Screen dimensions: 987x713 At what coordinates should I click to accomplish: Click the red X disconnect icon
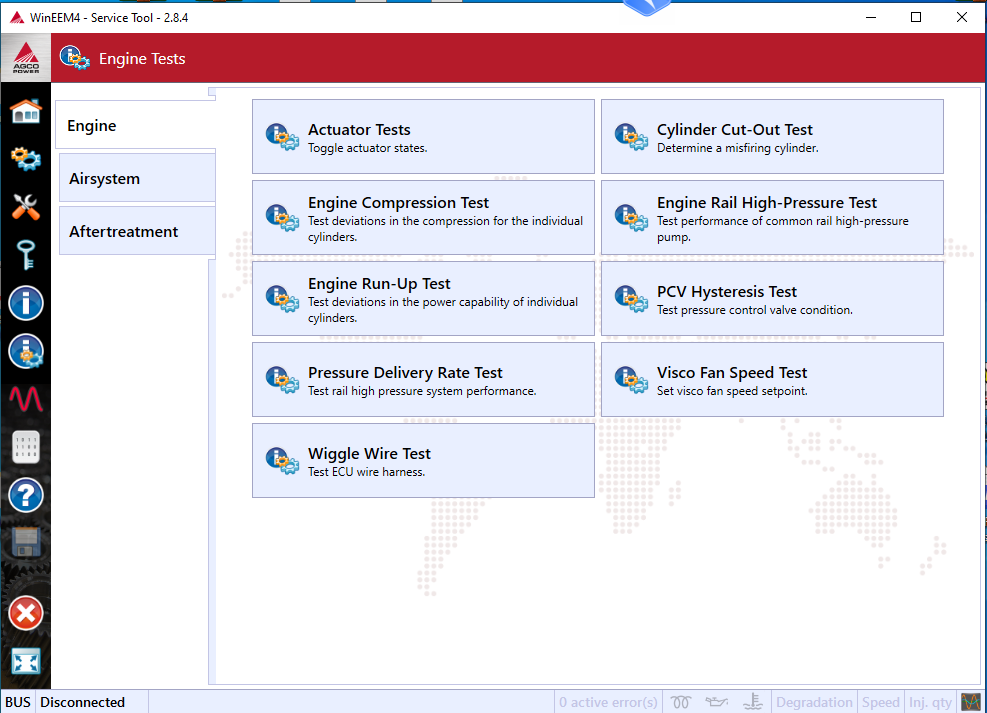click(26, 613)
